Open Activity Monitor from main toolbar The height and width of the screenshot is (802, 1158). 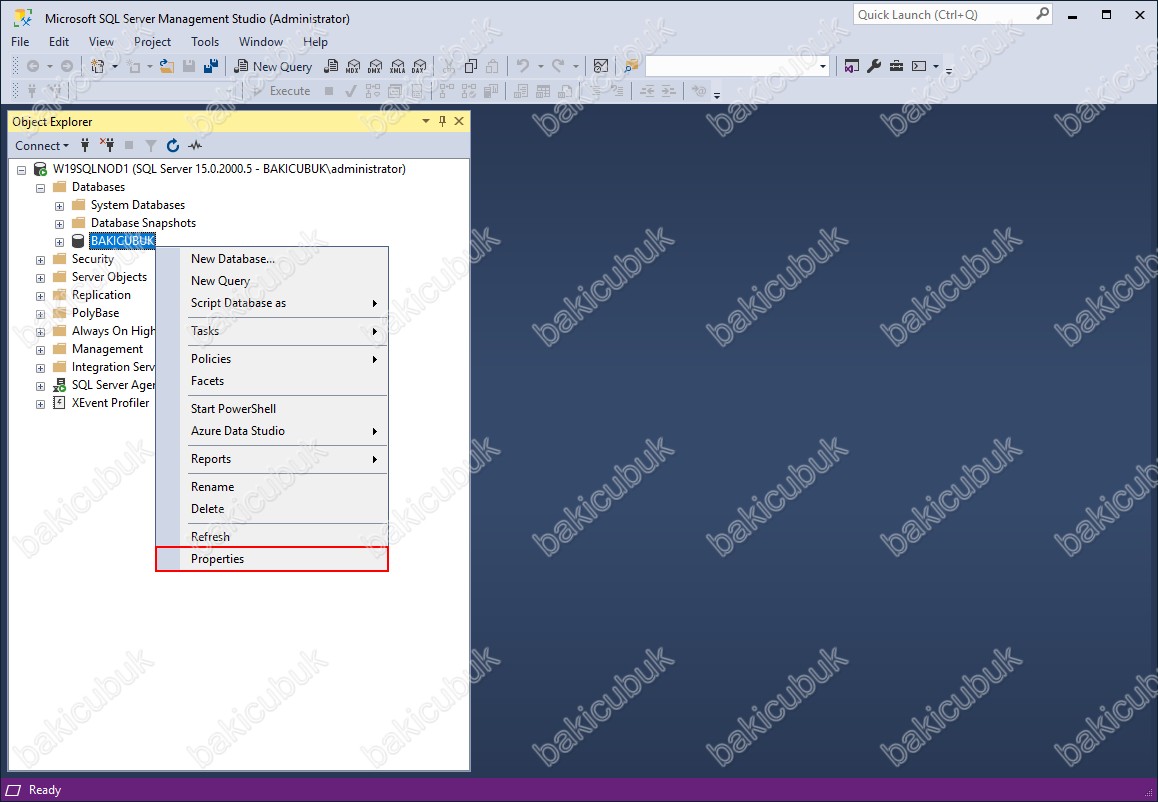click(601, 66)
